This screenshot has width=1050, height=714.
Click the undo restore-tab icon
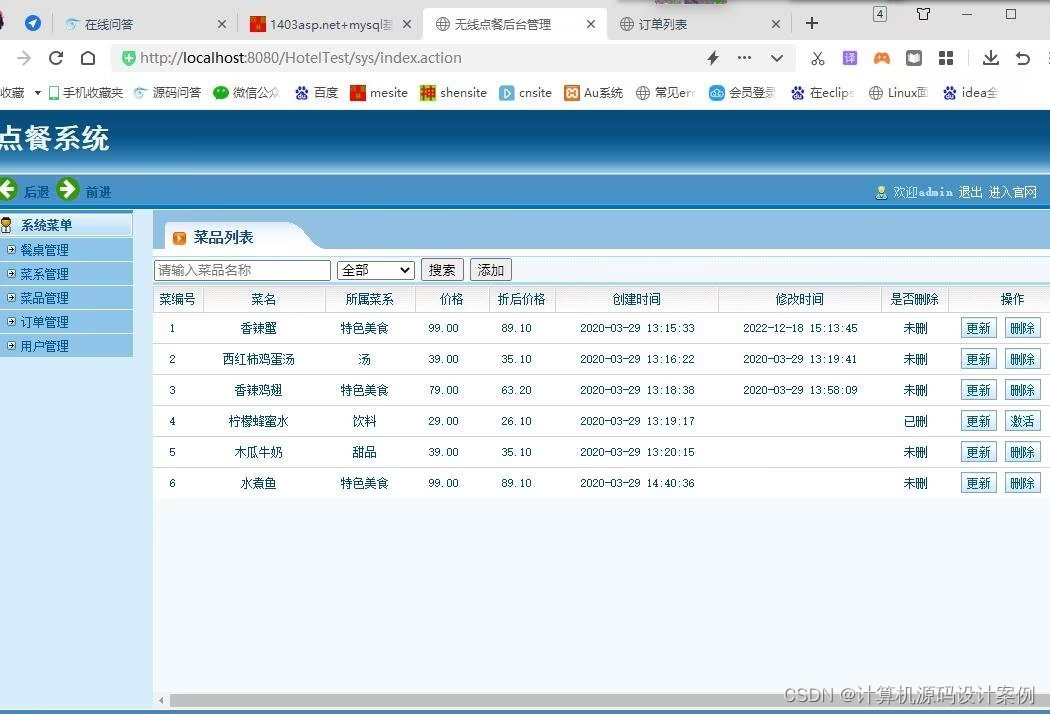click(x=1023, y=58)
